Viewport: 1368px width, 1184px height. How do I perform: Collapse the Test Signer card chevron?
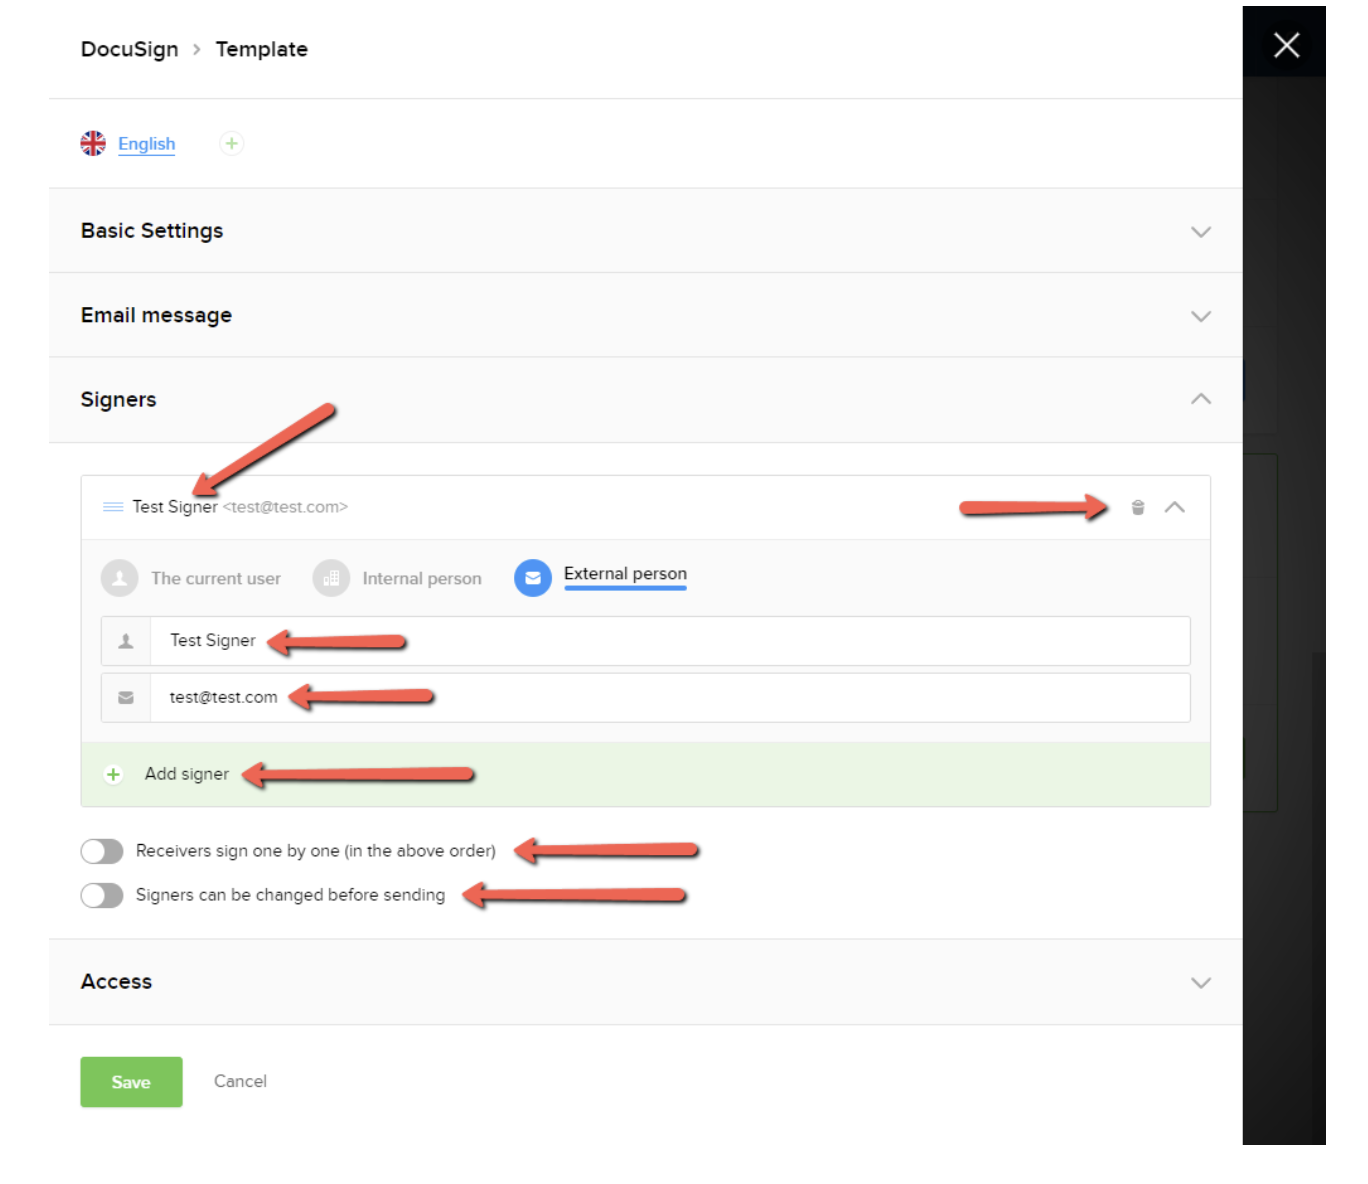click(x=1175, y=508)
